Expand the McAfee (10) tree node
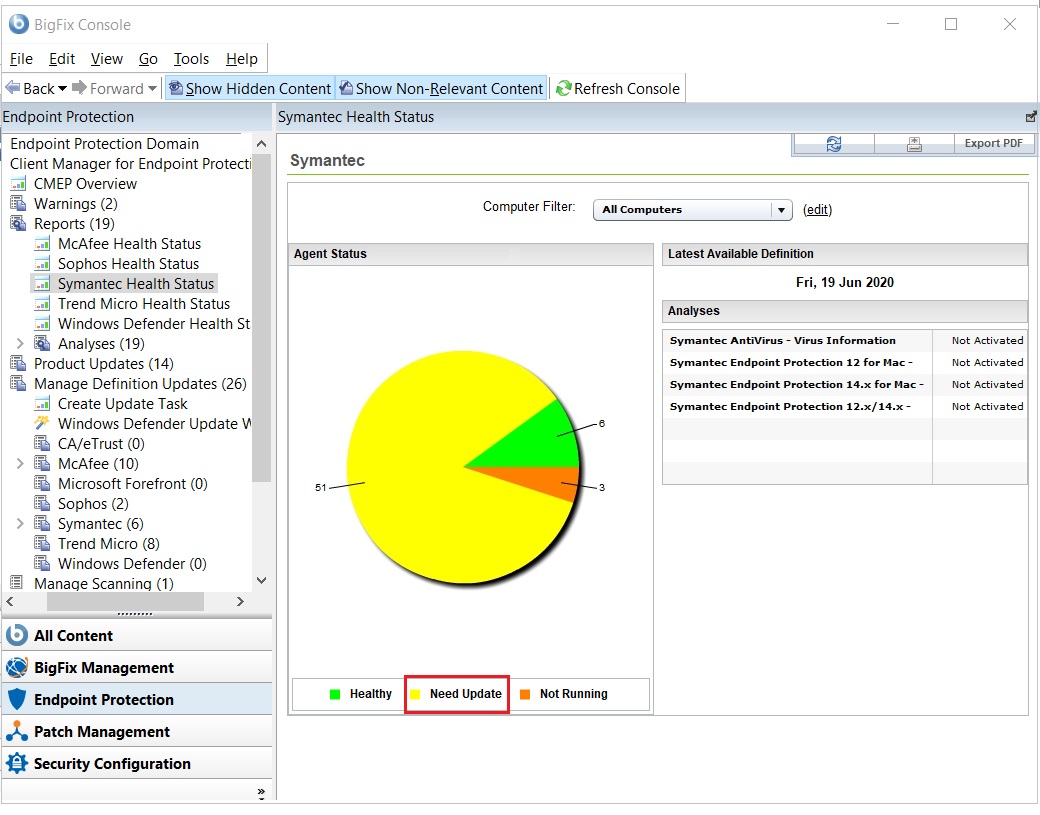The width and height of the screenshot is (1040, 815). [20, 464]
